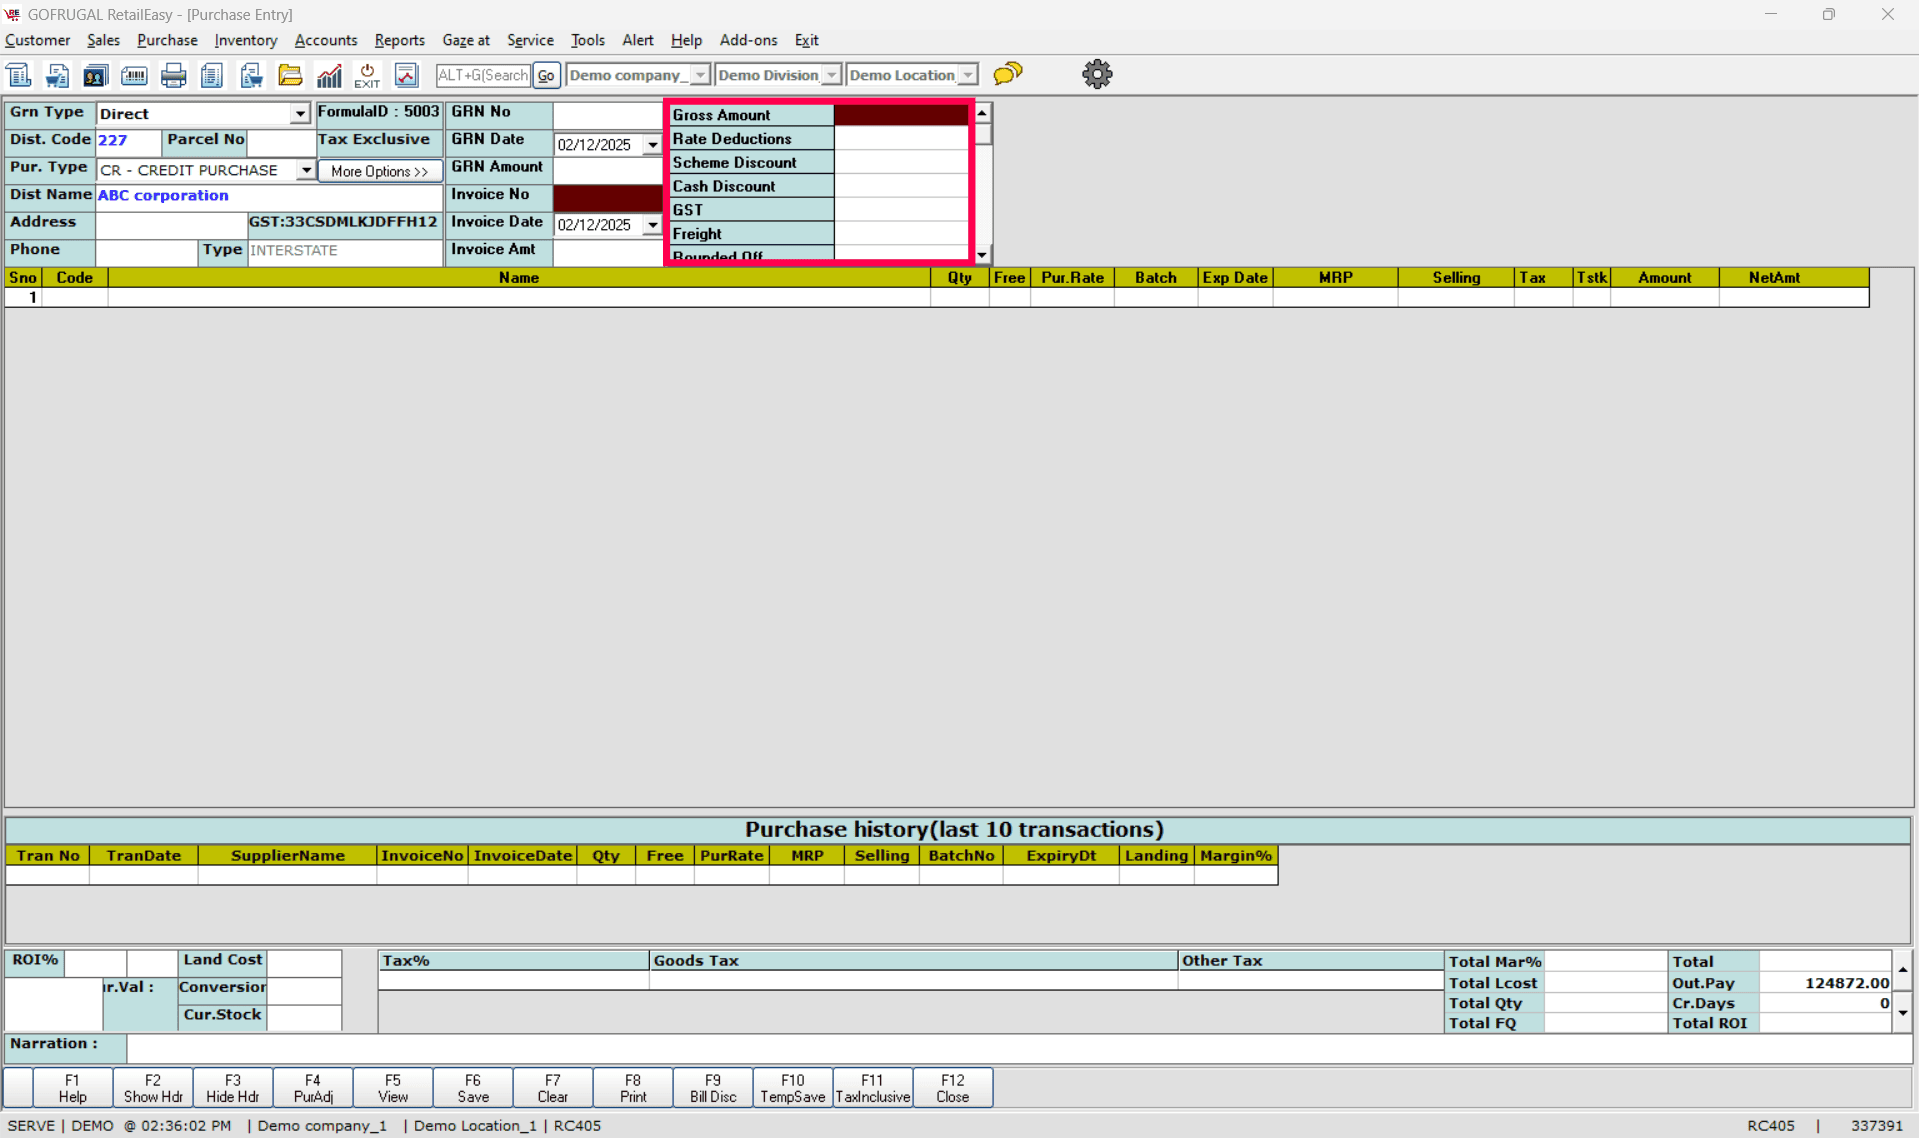The width and height of the screenshot is (1919, 1138).
Task: Open the Add-ons menu
Action: (748, 40)
